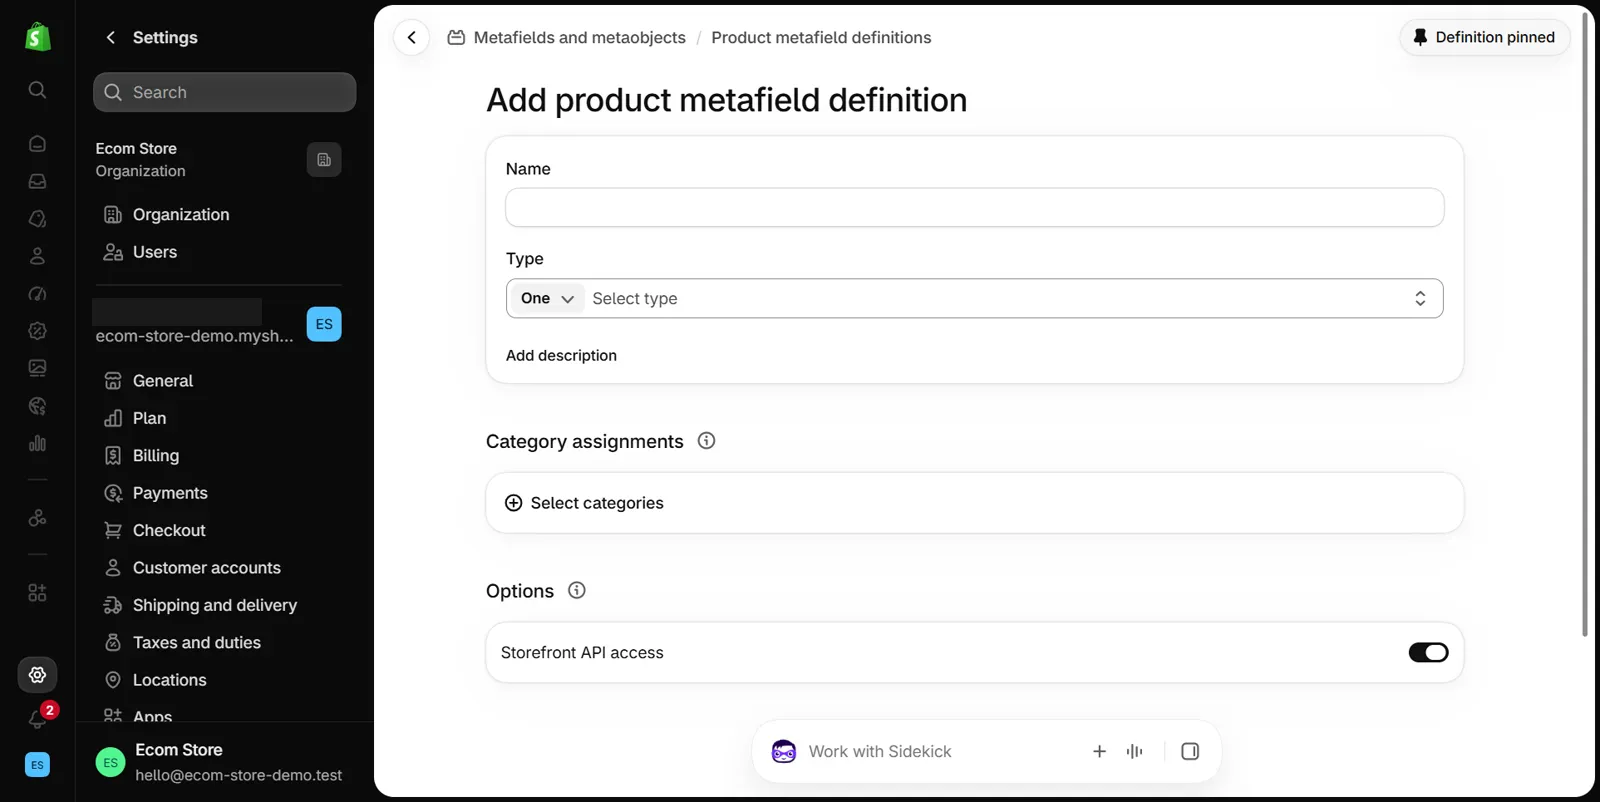Image resolution: width=1600 pixels, height=802 pixels.
Task: Open the Content image icon in rail
Action: click(37, 368)
